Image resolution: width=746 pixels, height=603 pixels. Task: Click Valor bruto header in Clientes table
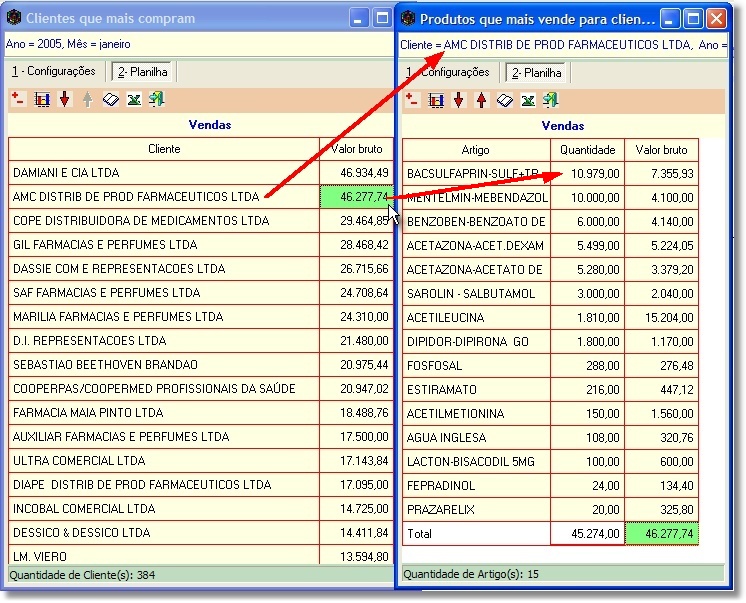[357, 149]
